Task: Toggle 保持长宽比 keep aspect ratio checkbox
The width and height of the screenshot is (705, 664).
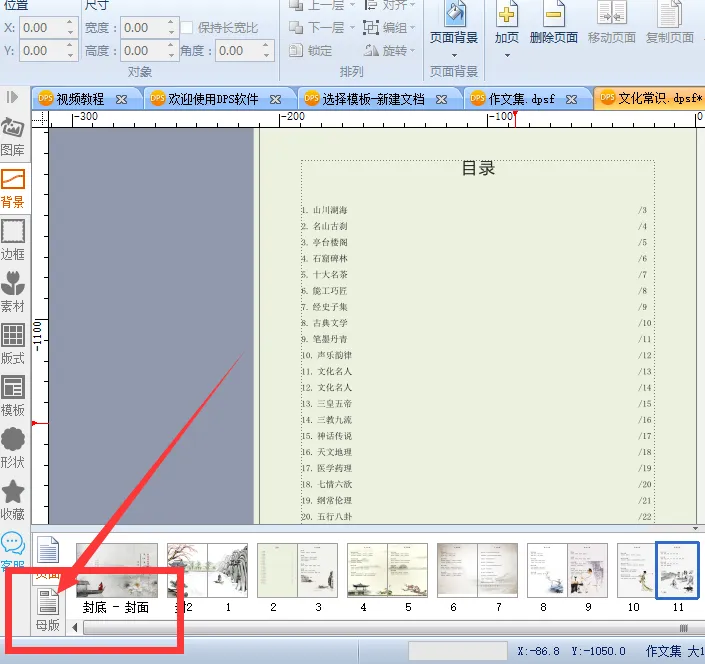Action: point(187,28)
